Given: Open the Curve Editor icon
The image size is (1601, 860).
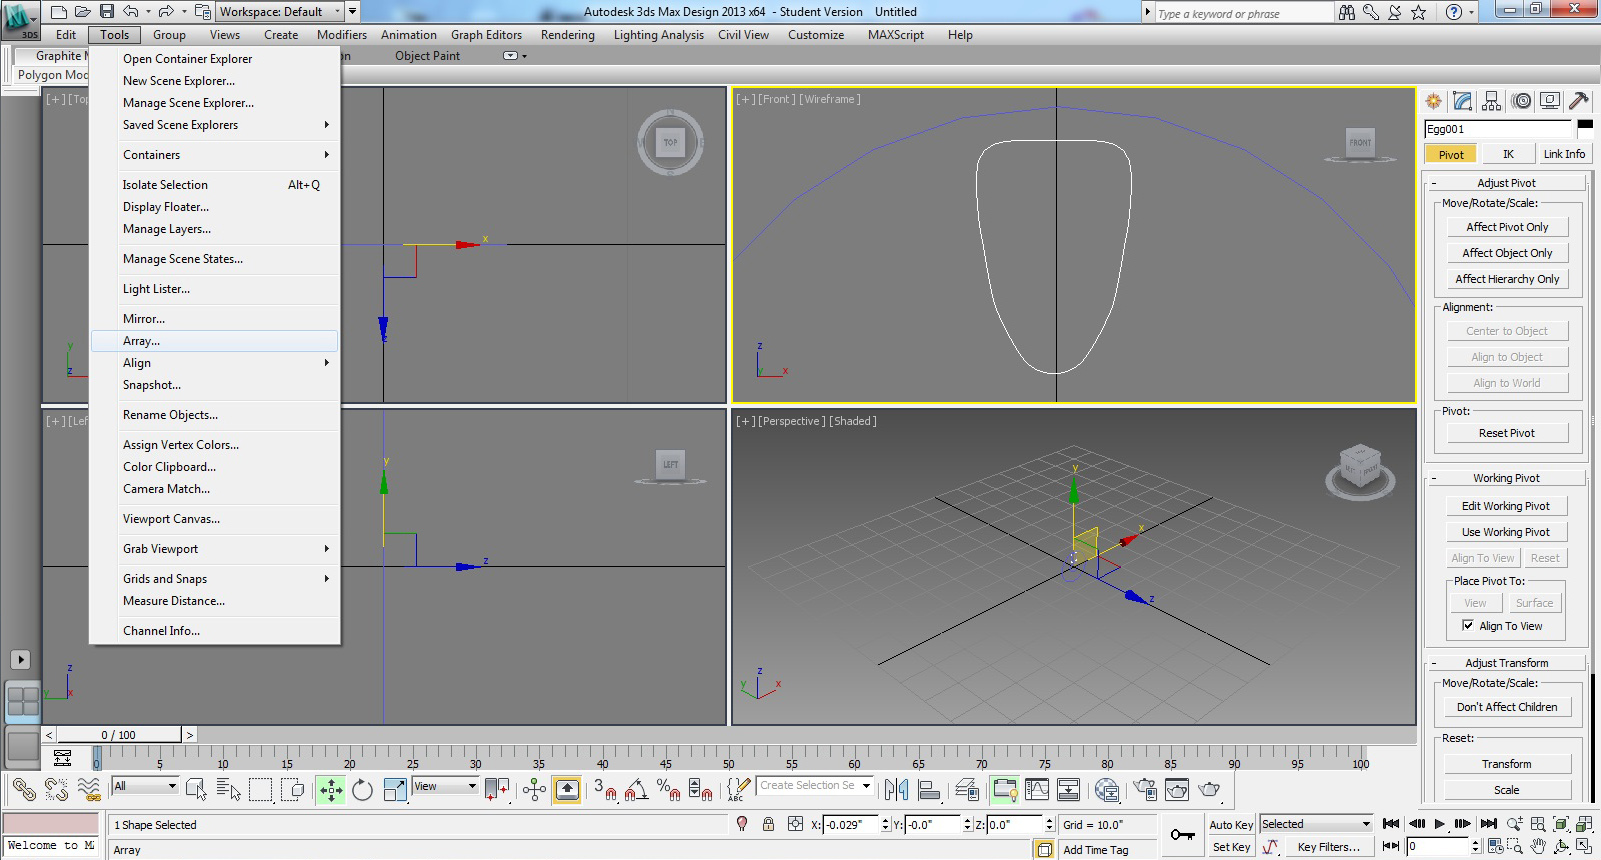Looking at the screenshot, I should (x=1037, y=790).
